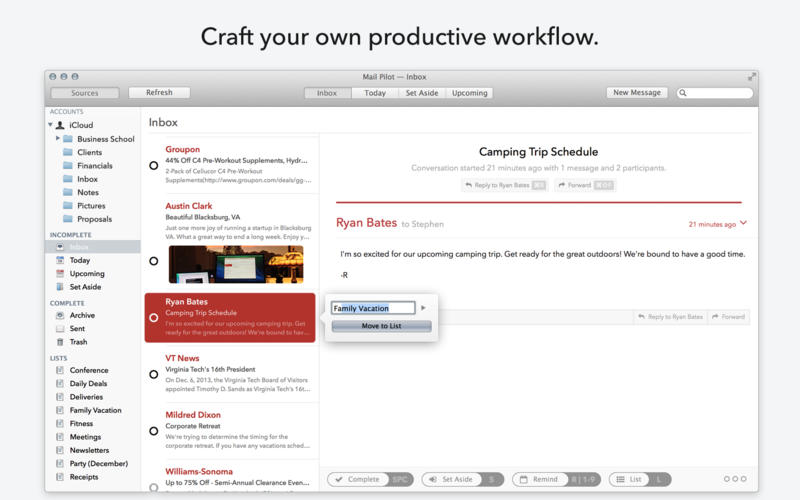The image size is (800, 500).
Task: Click the Clients folder icon
Action: coord(68,152)
